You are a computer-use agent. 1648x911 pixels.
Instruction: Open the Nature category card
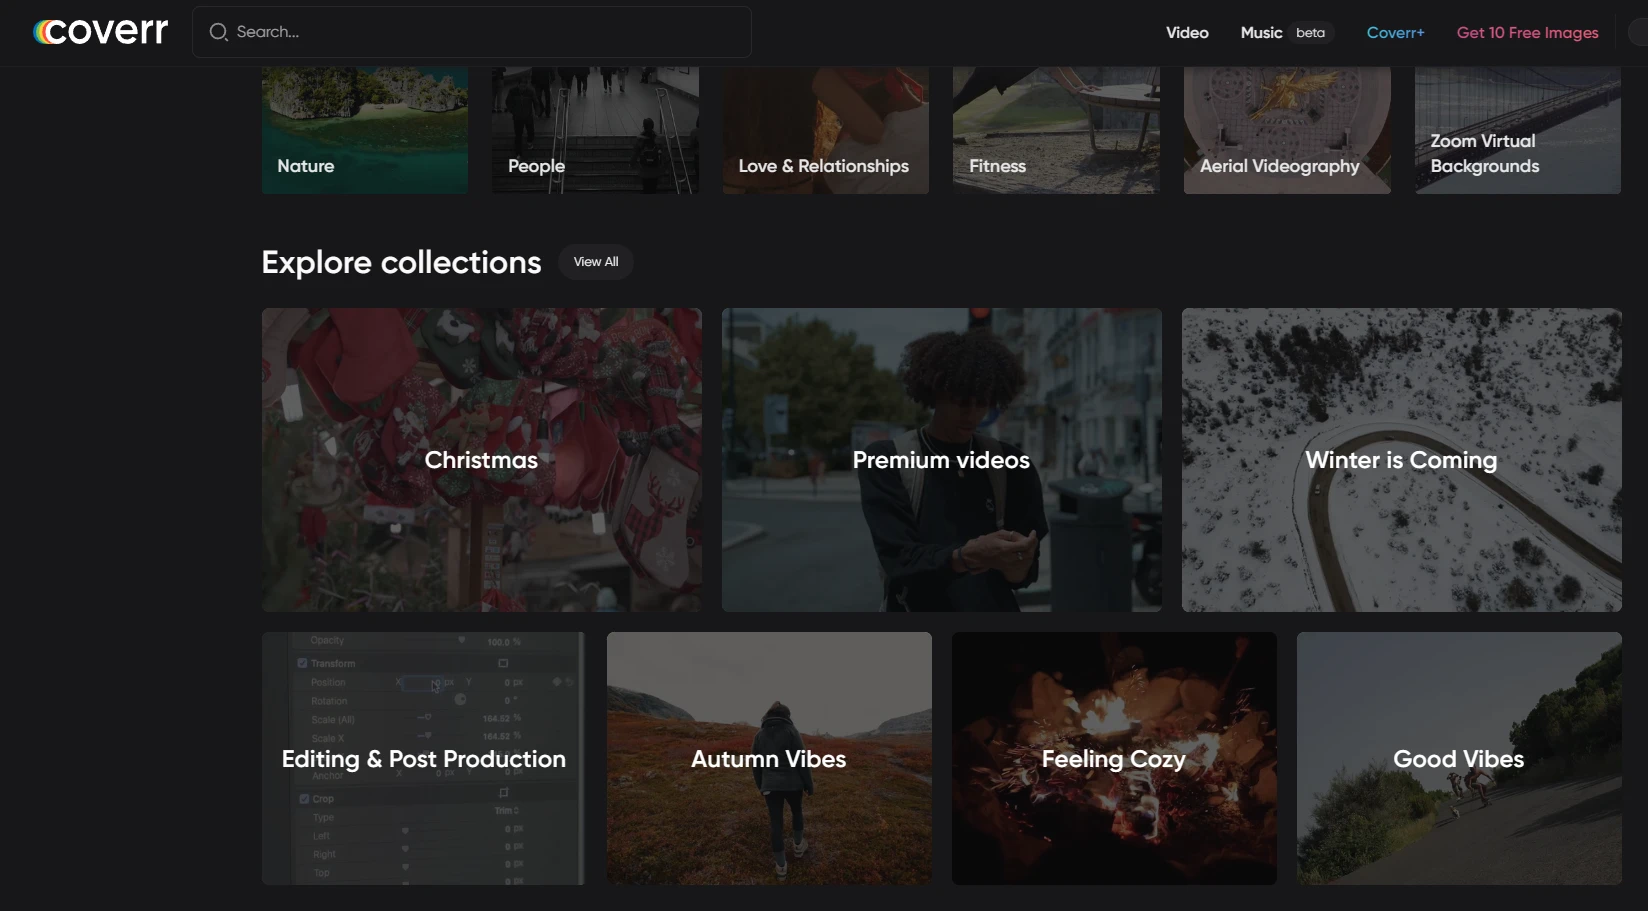pyautogui.click(x=364, y=130)
